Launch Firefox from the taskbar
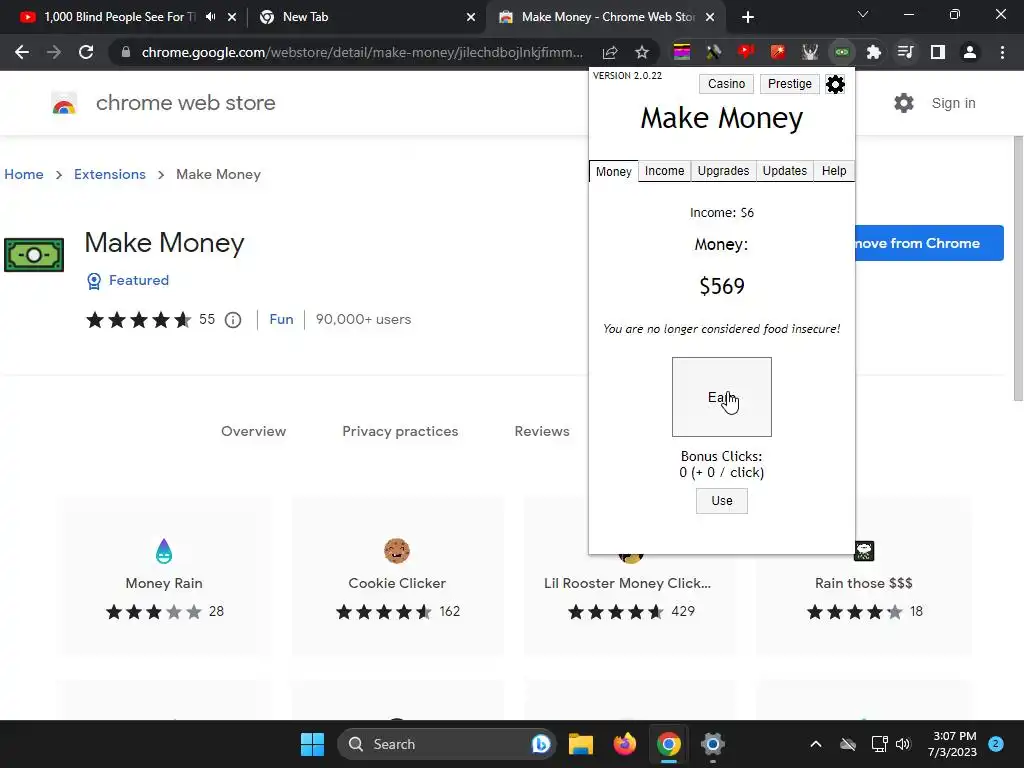The height and width of the screenshot is (768, 1024). point(624,744)
